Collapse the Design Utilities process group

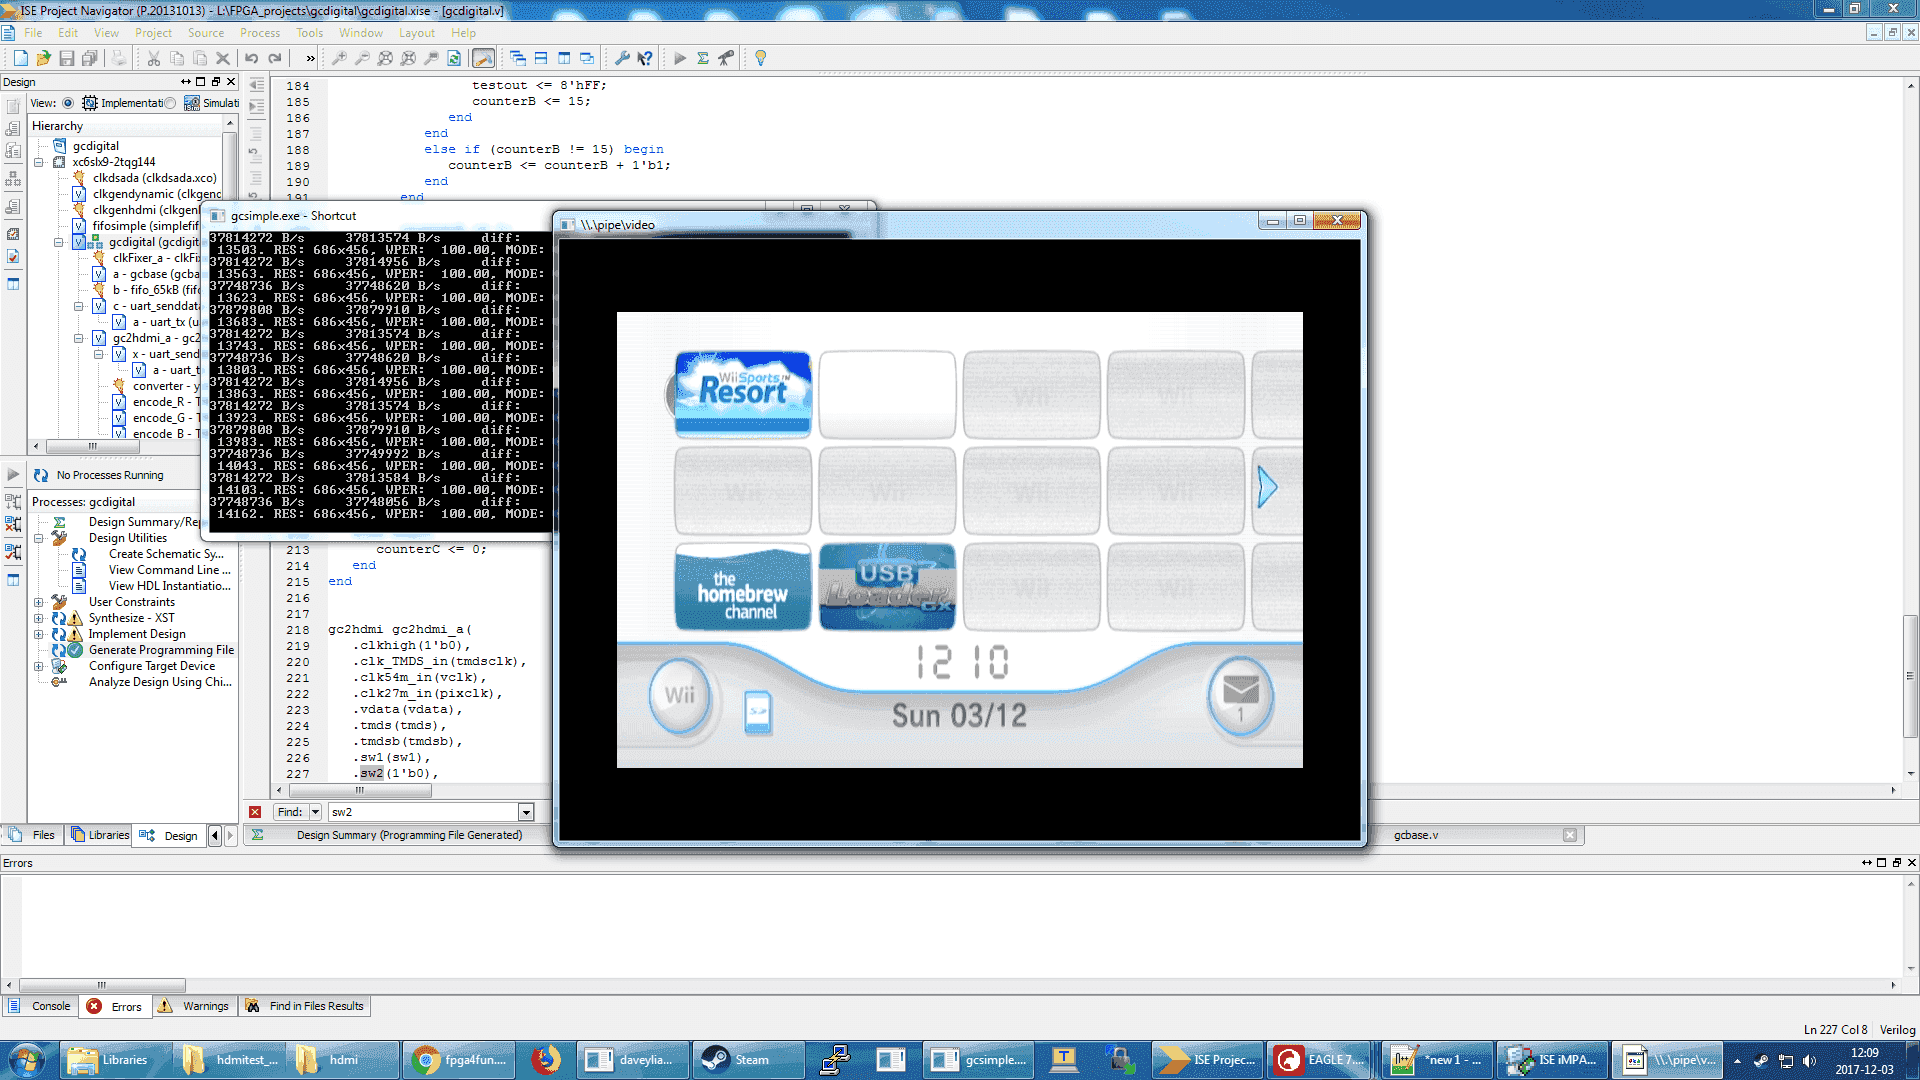[39, 538]
